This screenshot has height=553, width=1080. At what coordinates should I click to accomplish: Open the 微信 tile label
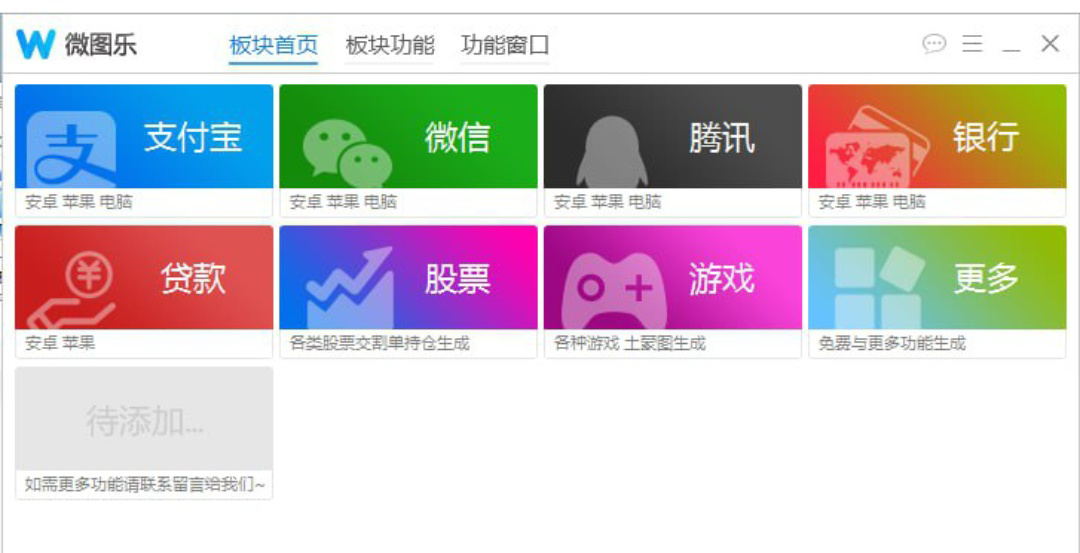457,137
